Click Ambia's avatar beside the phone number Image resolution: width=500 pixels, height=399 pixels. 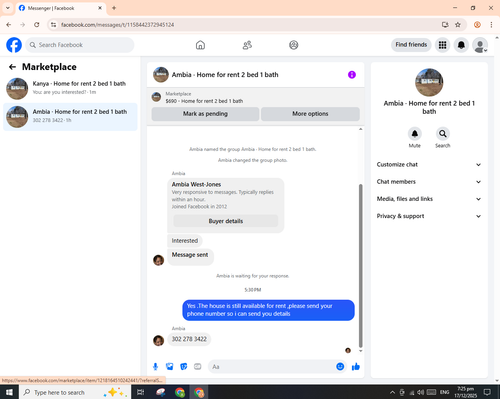pyautogui.click(x=158, y=340)
